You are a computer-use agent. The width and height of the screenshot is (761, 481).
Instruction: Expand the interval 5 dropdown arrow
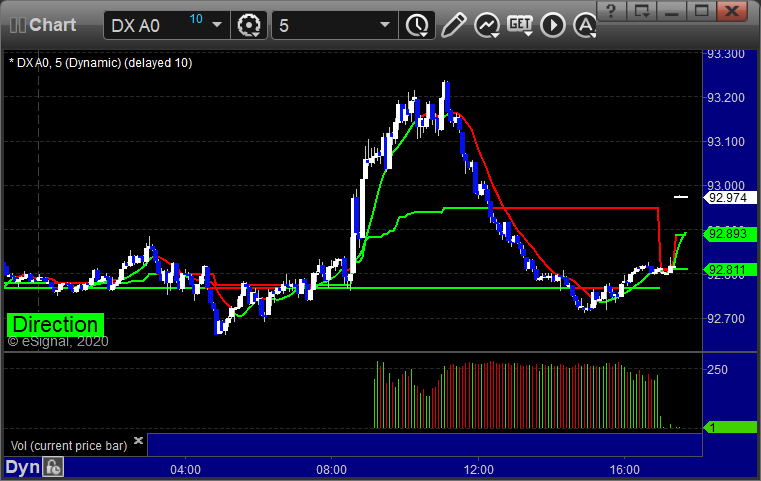tap(385, 25)
